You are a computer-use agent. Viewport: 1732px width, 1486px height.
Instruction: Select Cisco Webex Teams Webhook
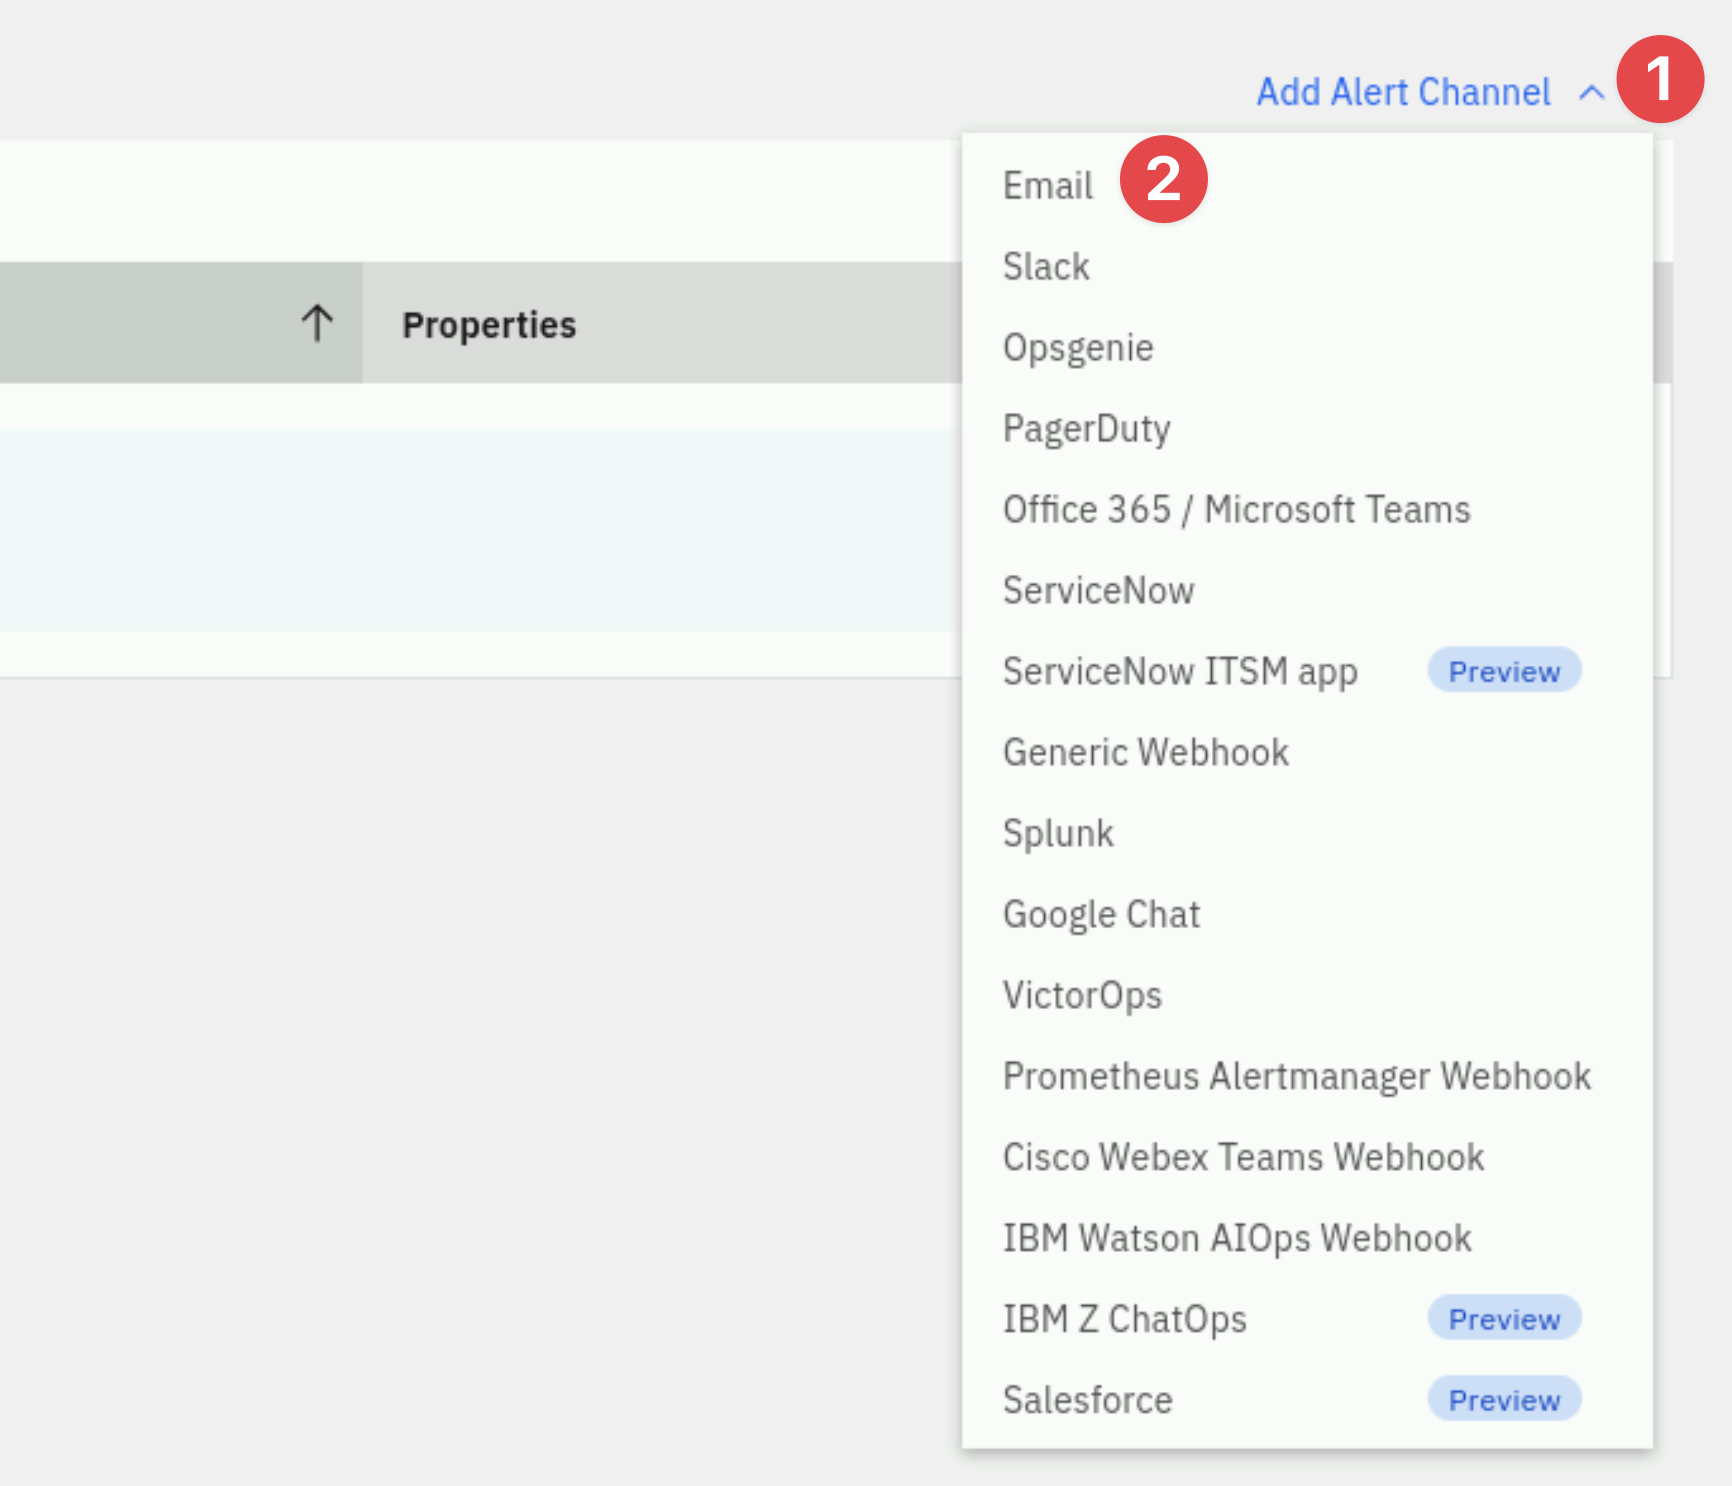tap(1307, 1157)
